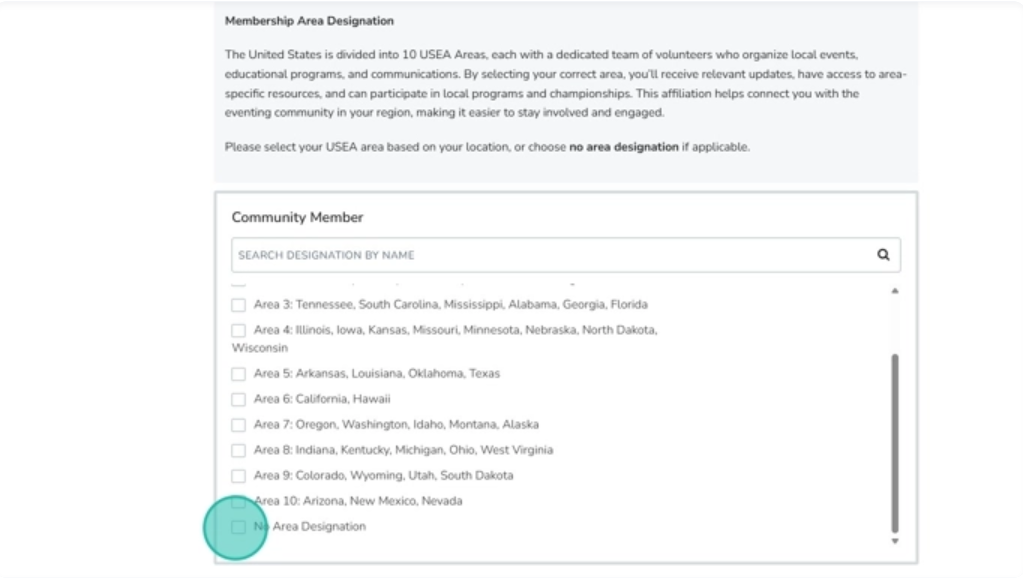The width and height of the screenshot is (1023, 579).
Task: Click the Area 10 Arizona, New Mexico label
Action: pyautogui.click(x=358, y=501)
